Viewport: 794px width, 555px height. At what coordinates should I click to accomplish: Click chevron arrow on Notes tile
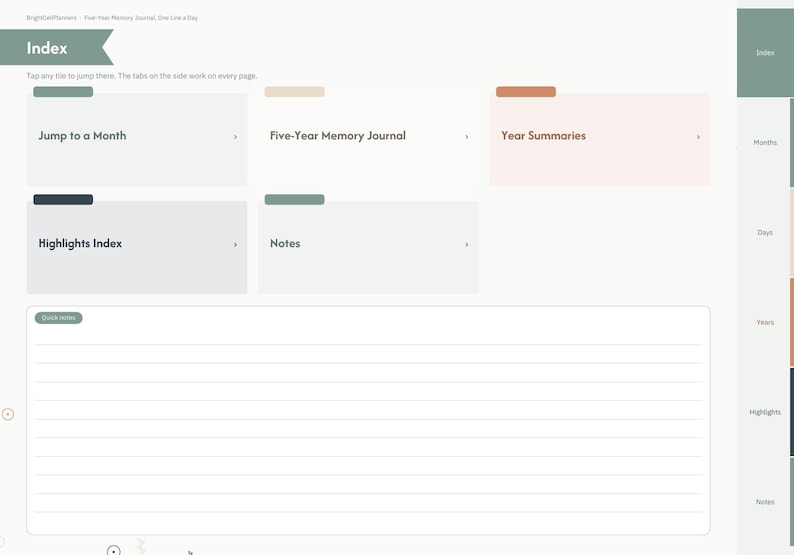tap(467, 245)
